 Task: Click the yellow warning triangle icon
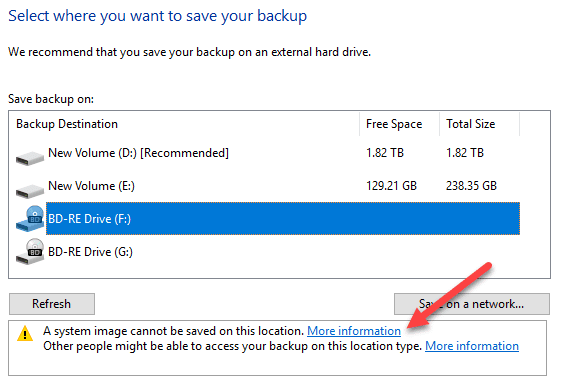[25, 333]
